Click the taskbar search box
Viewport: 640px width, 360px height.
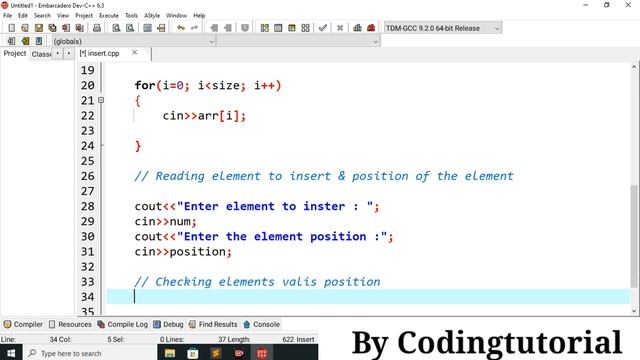(89, 353)
